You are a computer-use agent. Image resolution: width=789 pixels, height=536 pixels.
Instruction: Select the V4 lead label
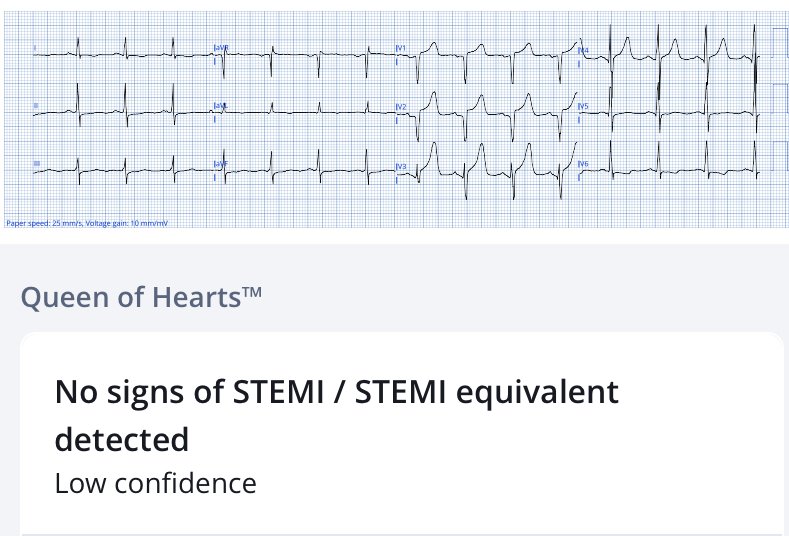point(584,49)
